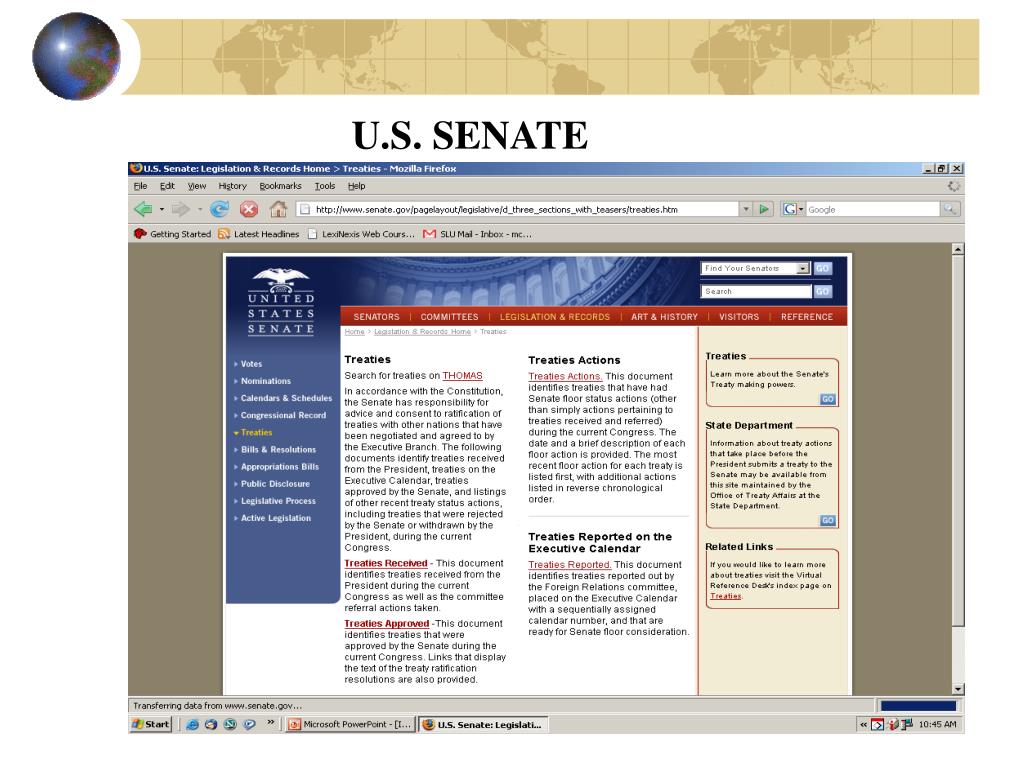
Task: Open the Treaties Approved link
Action: point(387,624)
